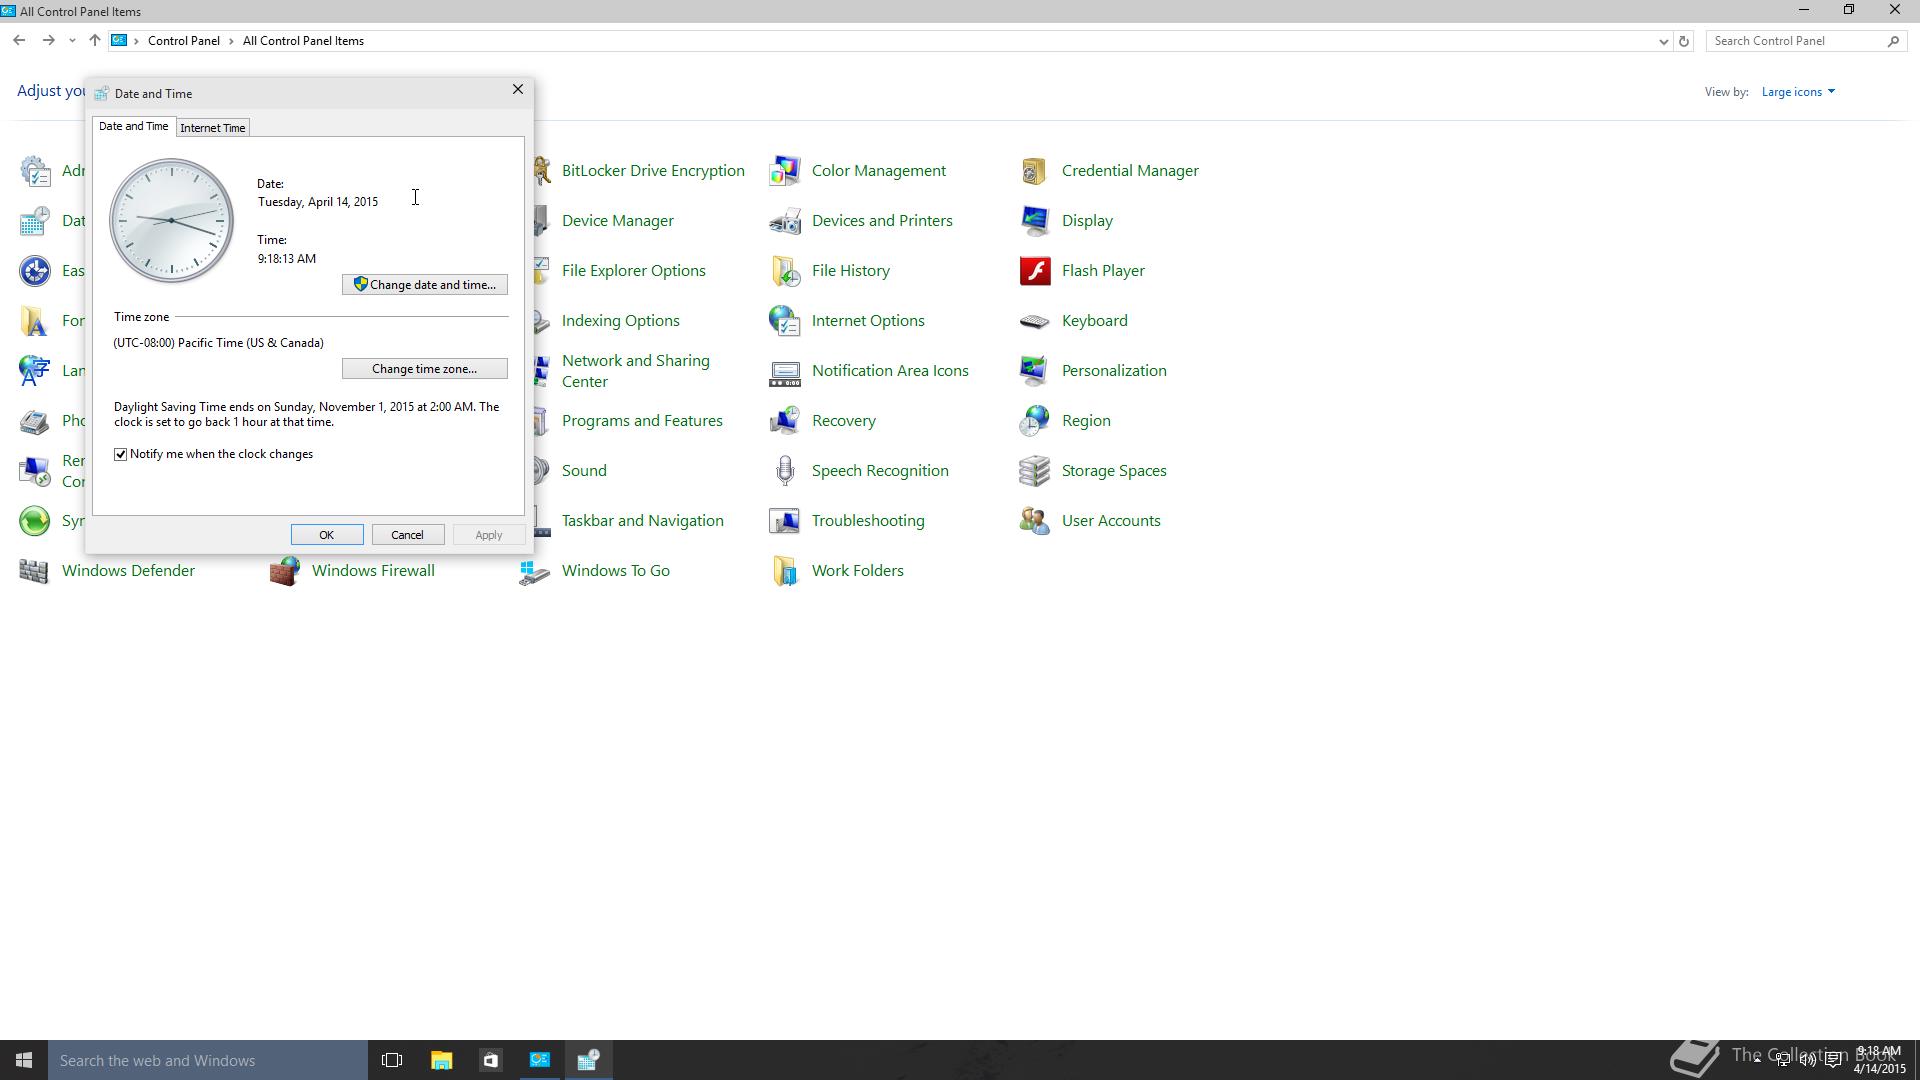Open File Explorer Options link
Screen dimensions: 1920x1080
click(x=634, y=271)
